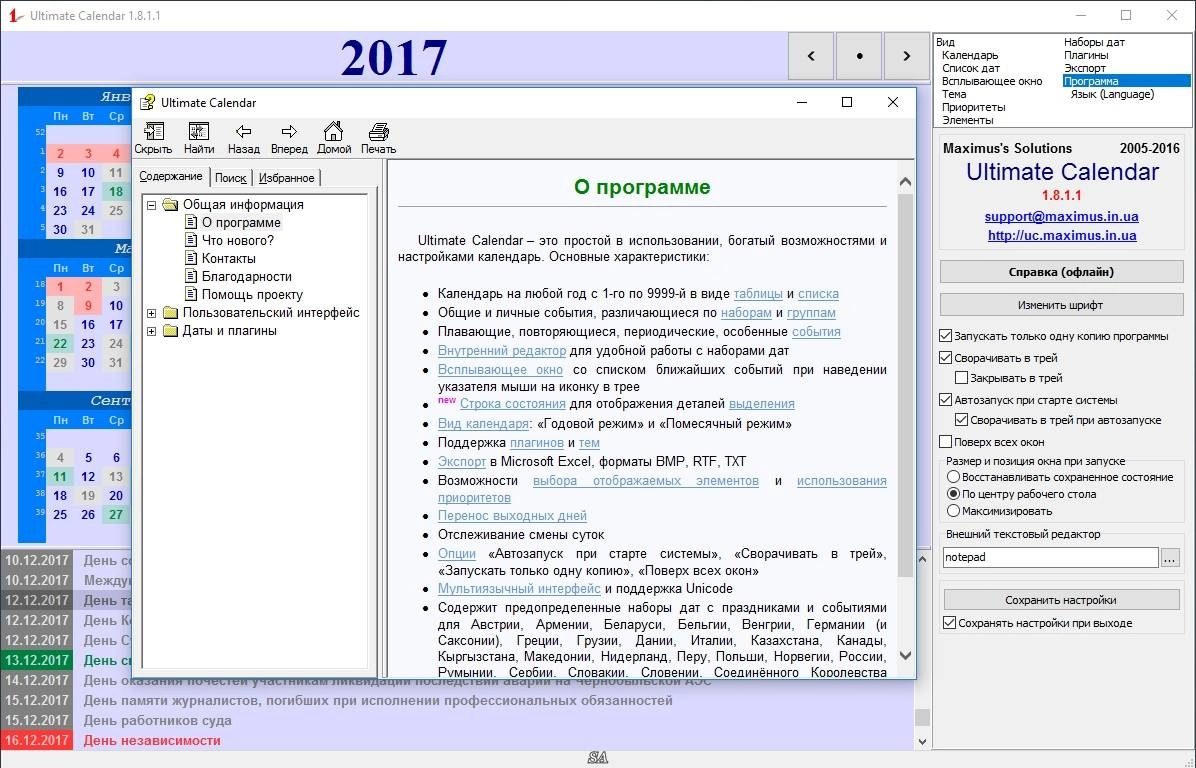Enable Закрывать в трей checkbox
Image resolution: width=1196 pixels, height=768 pixels.
962,378
